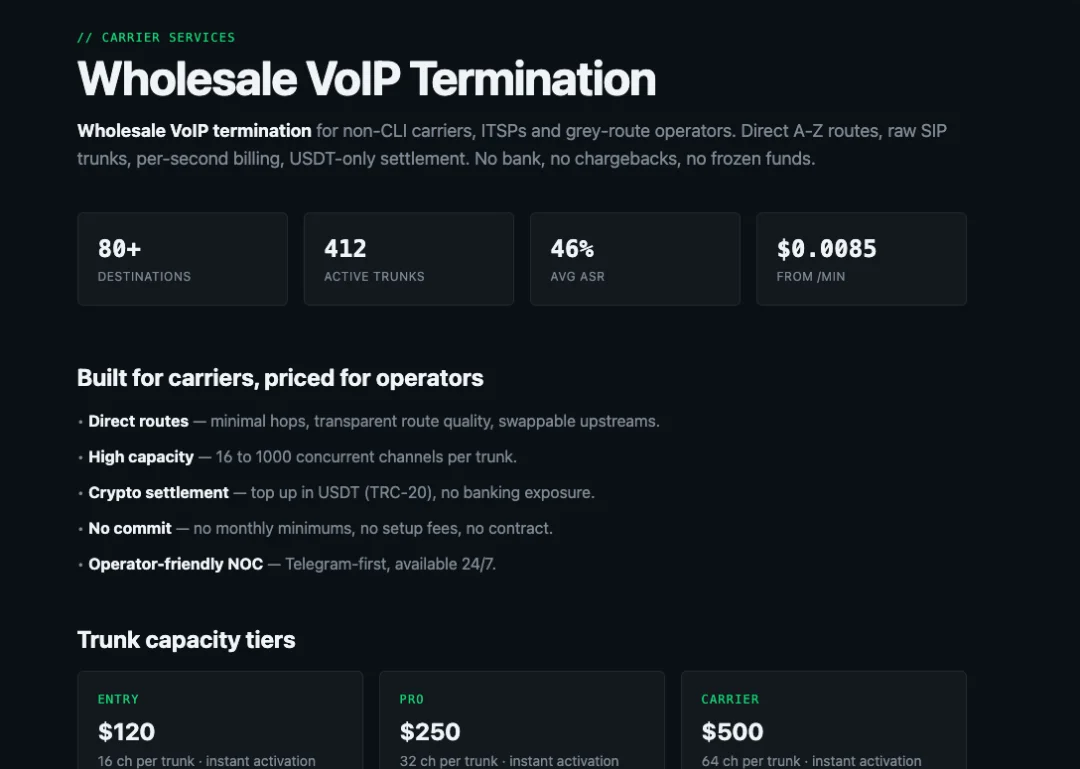Click the Direct routes bullet item

(368, 421)
